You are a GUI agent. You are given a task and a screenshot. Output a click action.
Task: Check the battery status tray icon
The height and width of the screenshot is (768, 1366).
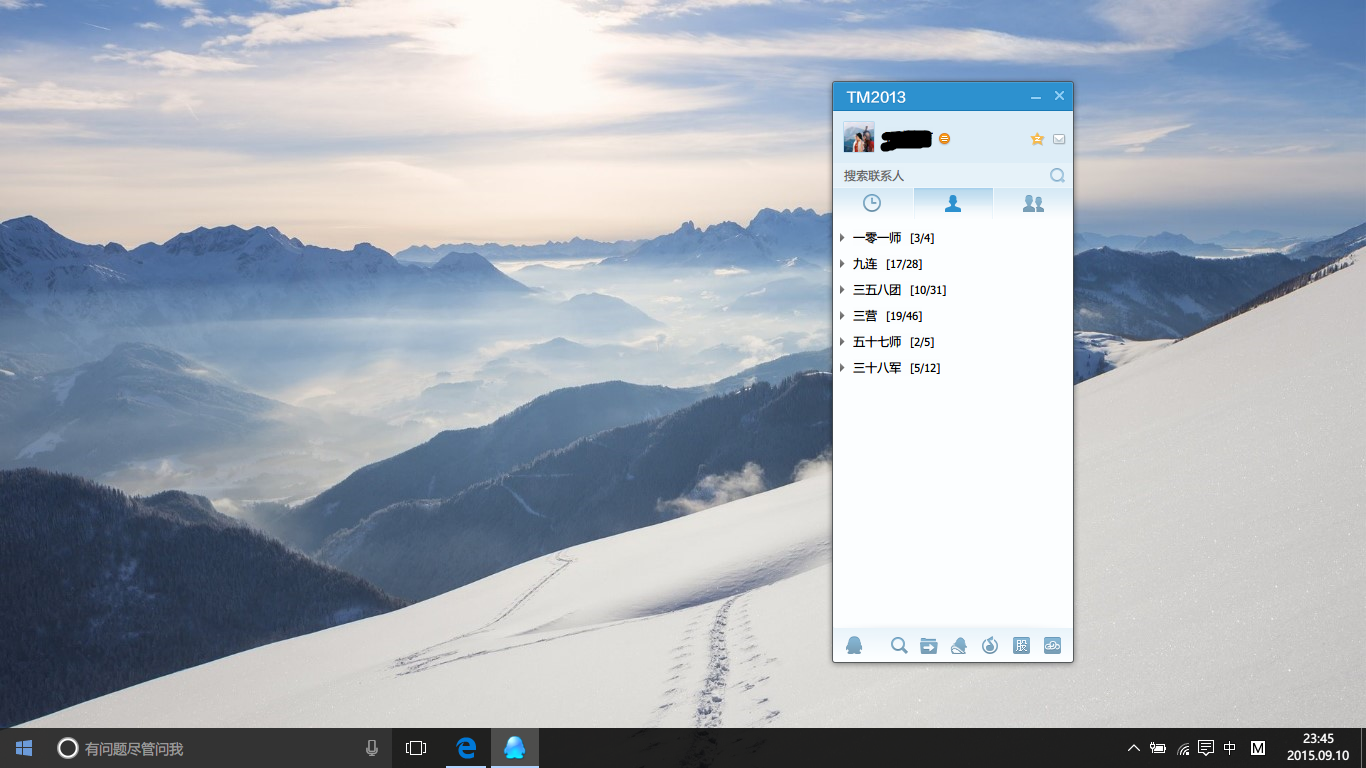1158,748
